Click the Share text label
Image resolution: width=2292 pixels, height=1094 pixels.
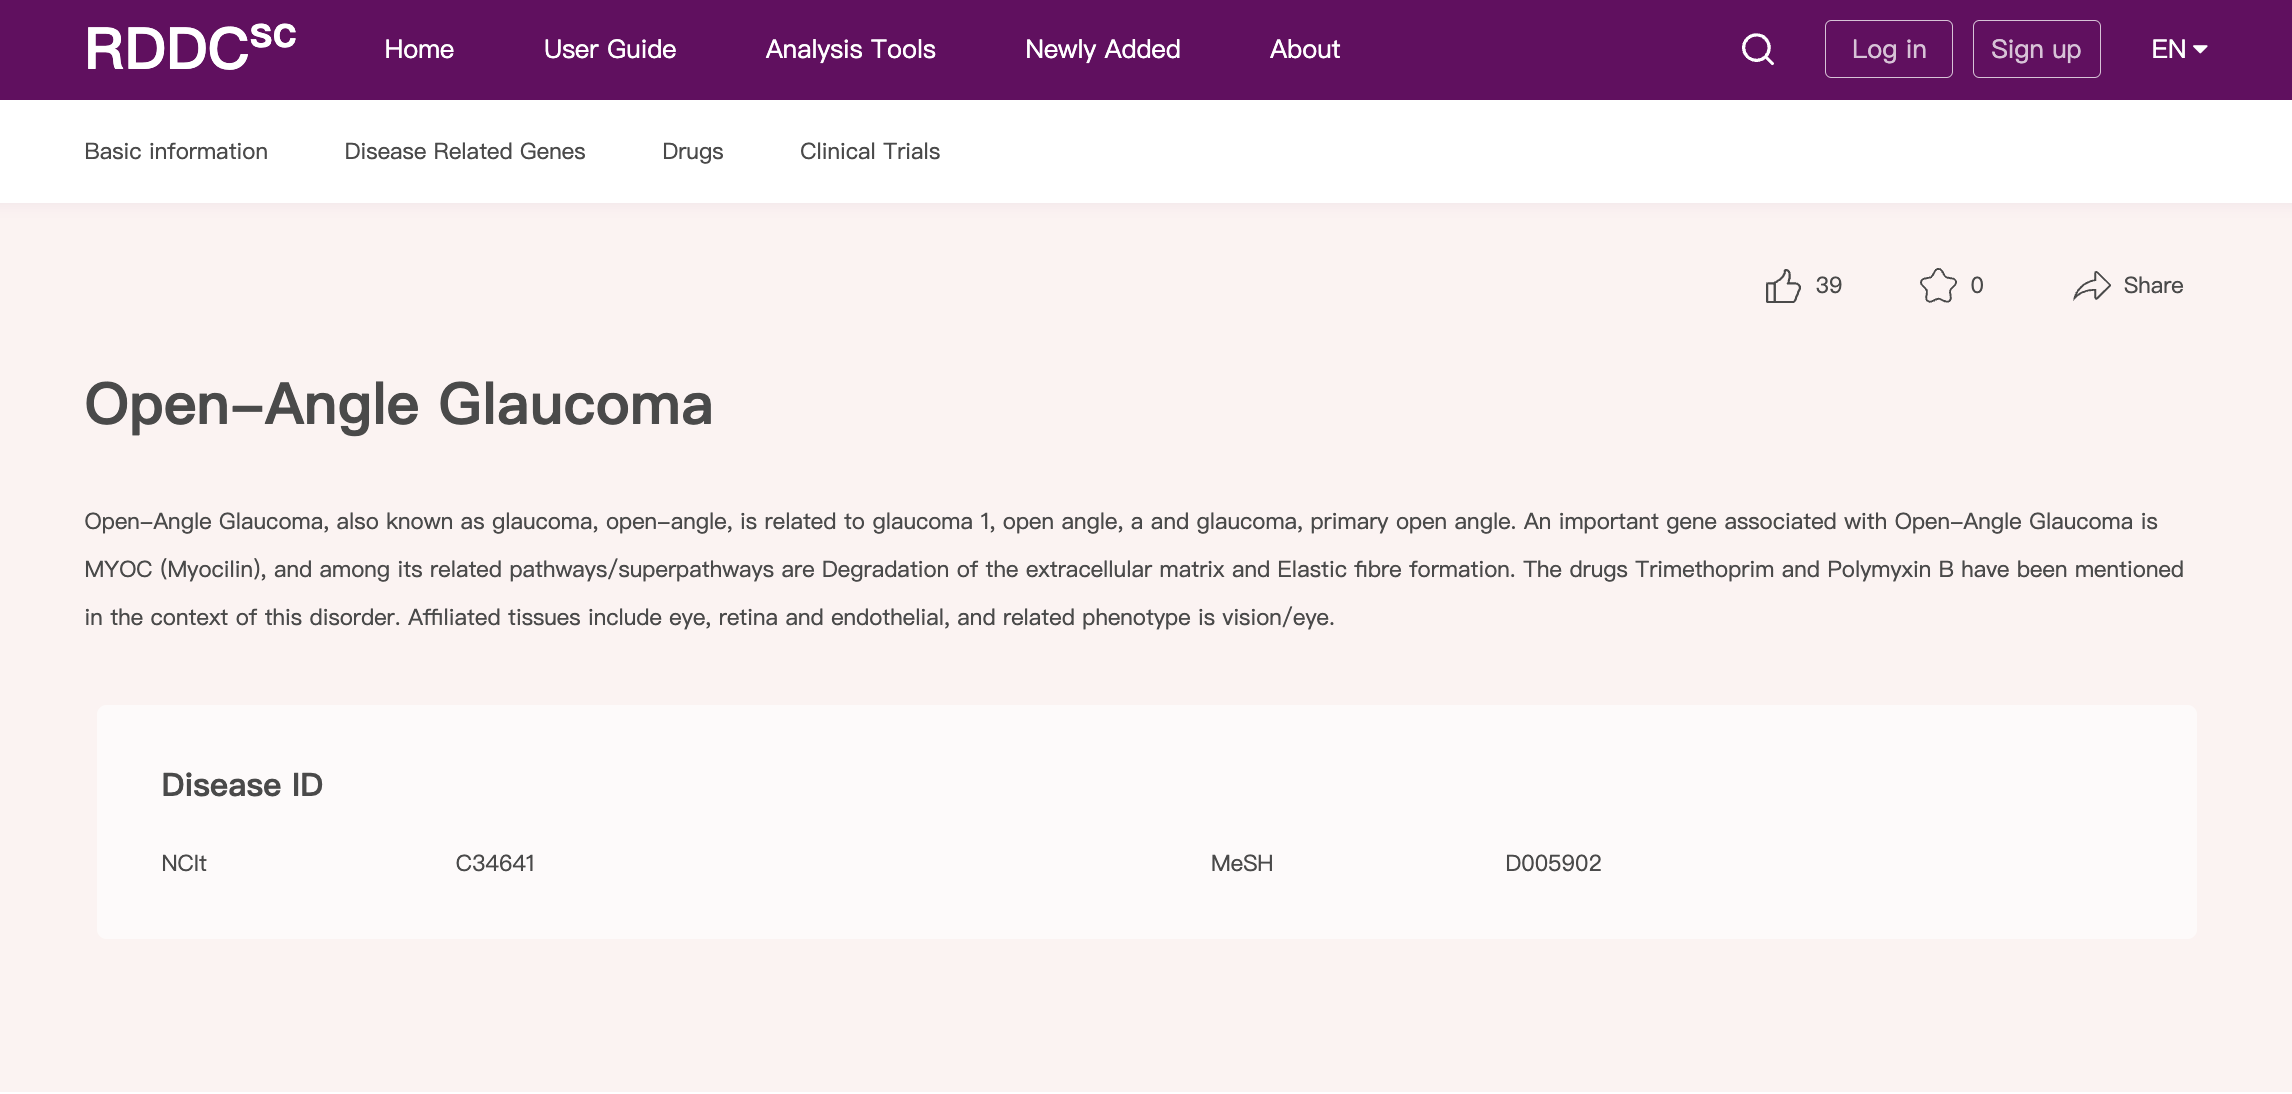click(x=2152, y=286)
